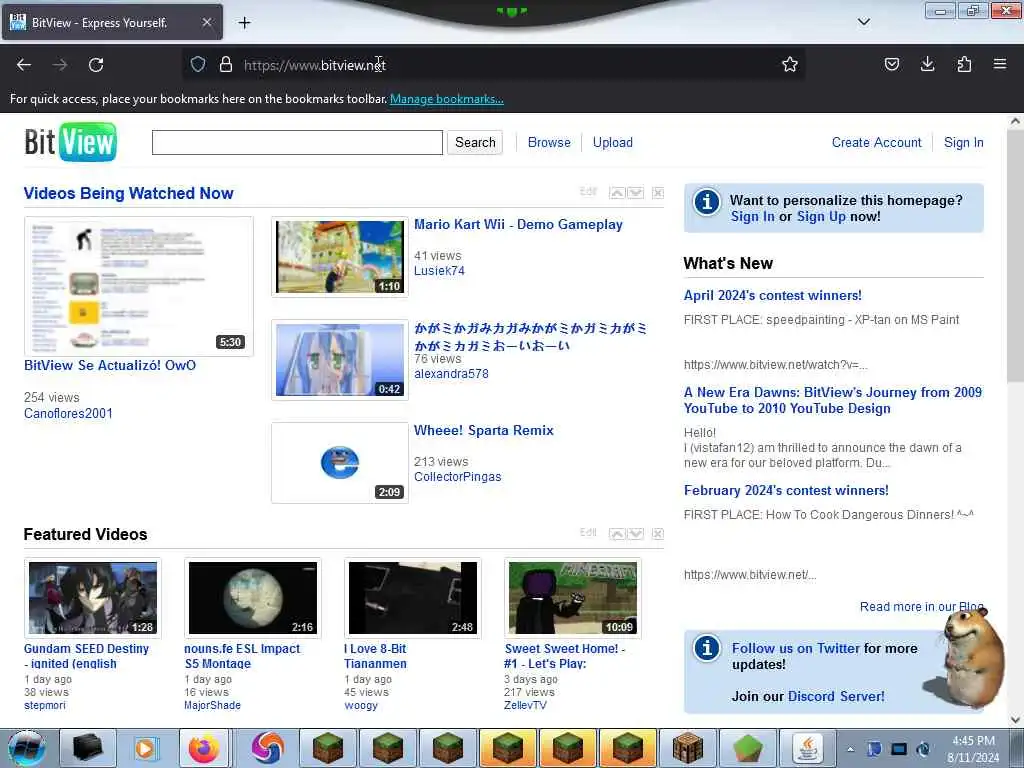
Task: Open the 0:42 anime video thumbnail
Action: (340, 360)
